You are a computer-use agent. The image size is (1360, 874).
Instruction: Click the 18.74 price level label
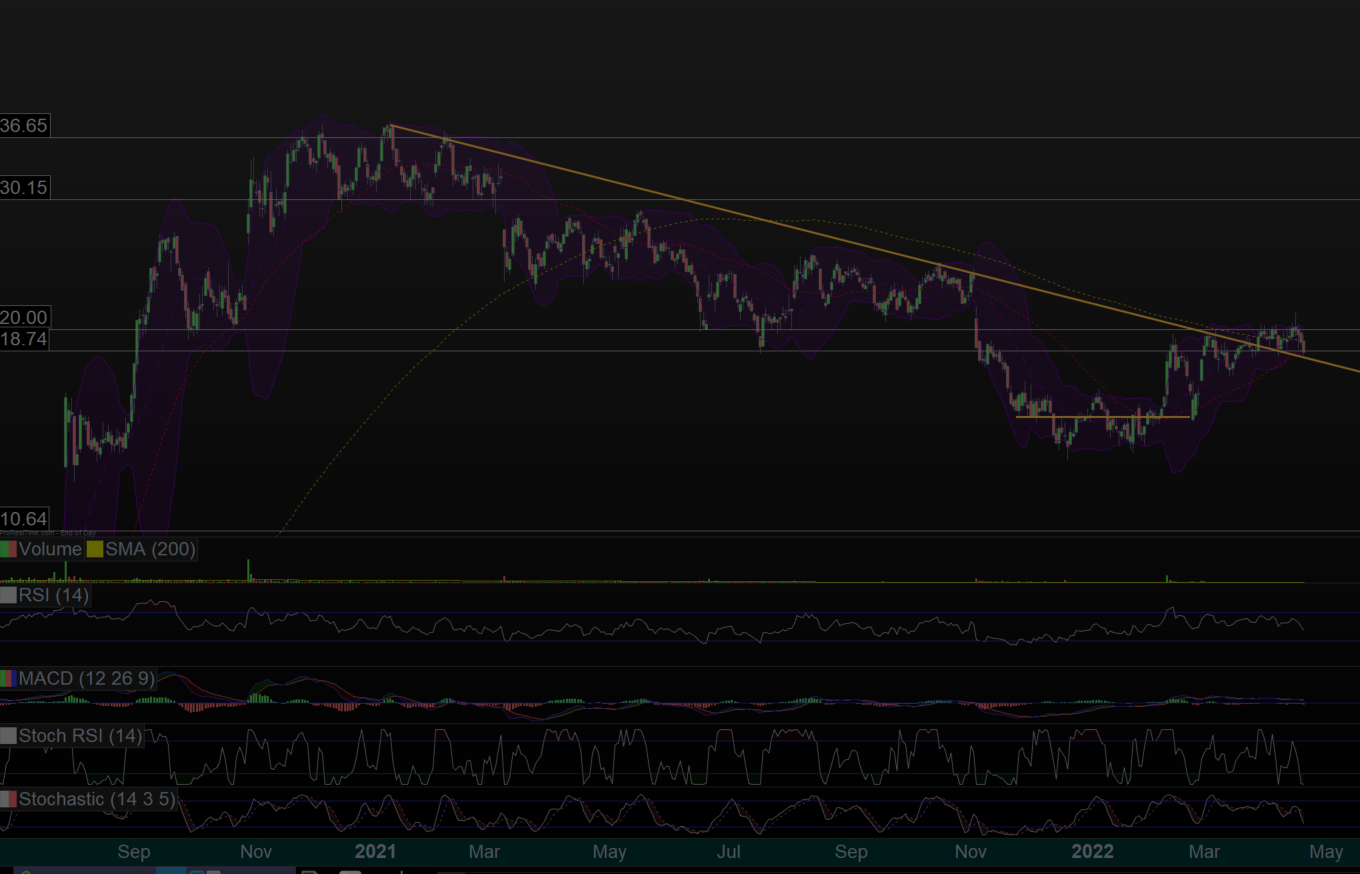point(24,339)
